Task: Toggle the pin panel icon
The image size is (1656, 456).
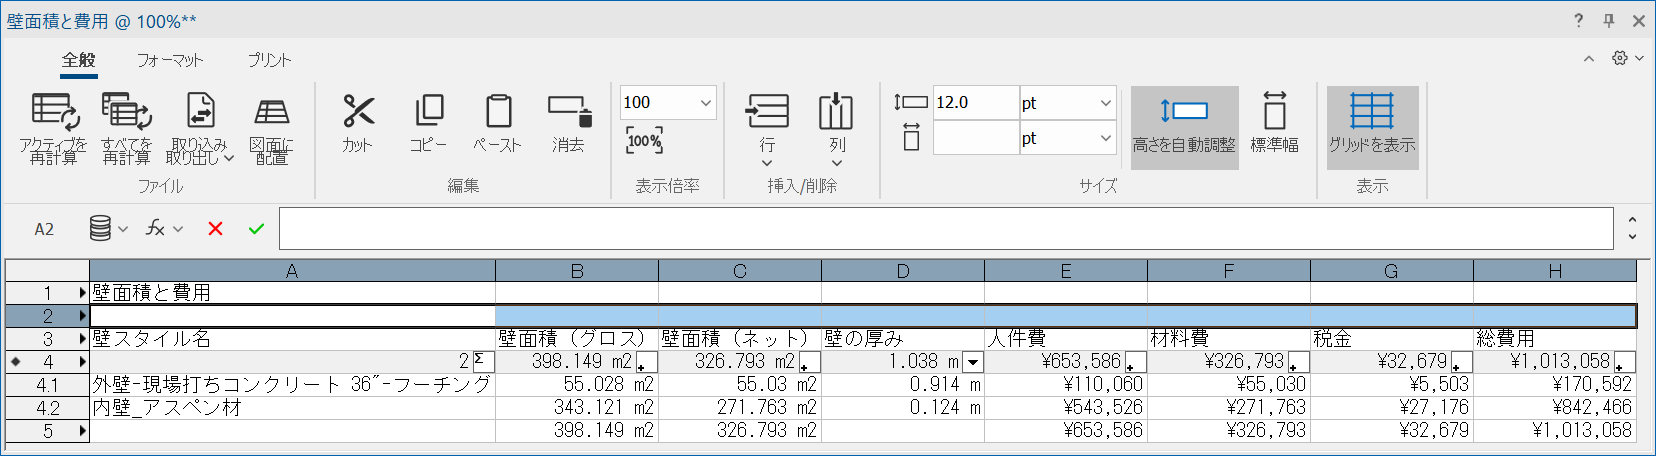Action: point(1609,21)
